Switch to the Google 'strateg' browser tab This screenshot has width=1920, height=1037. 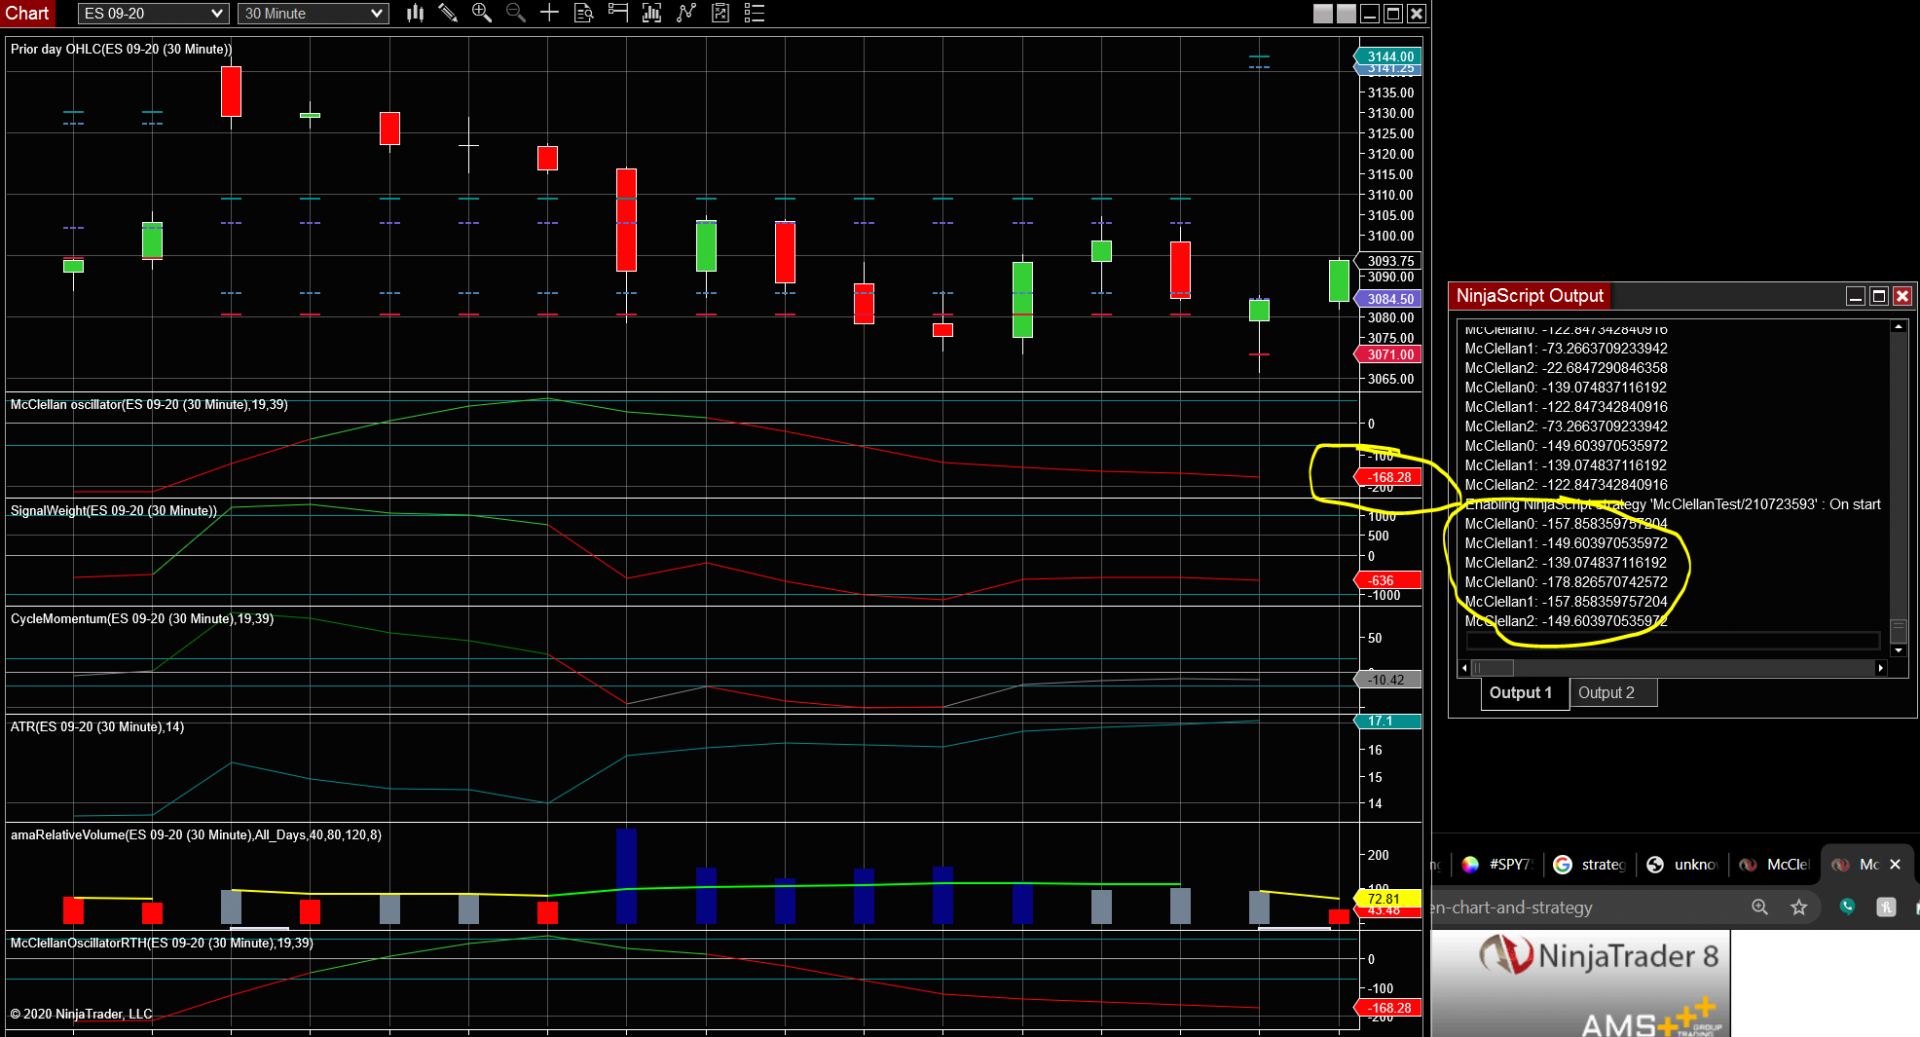[1590, 865]
